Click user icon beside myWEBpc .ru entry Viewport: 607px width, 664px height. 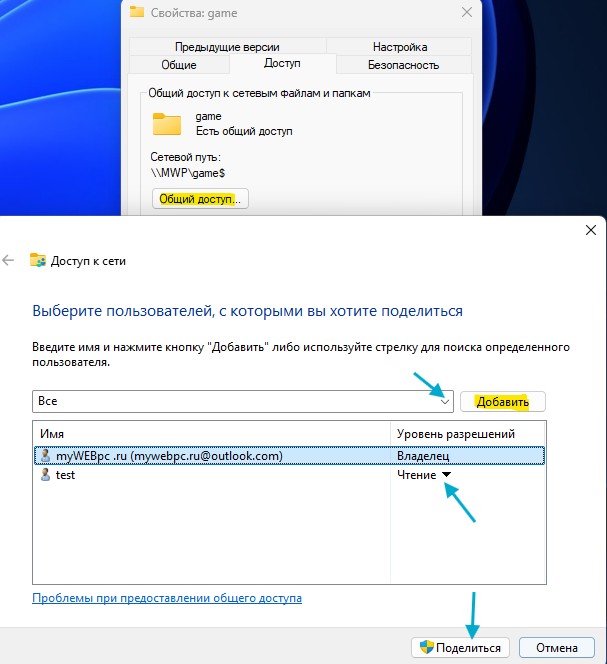[x=43, y=456]
